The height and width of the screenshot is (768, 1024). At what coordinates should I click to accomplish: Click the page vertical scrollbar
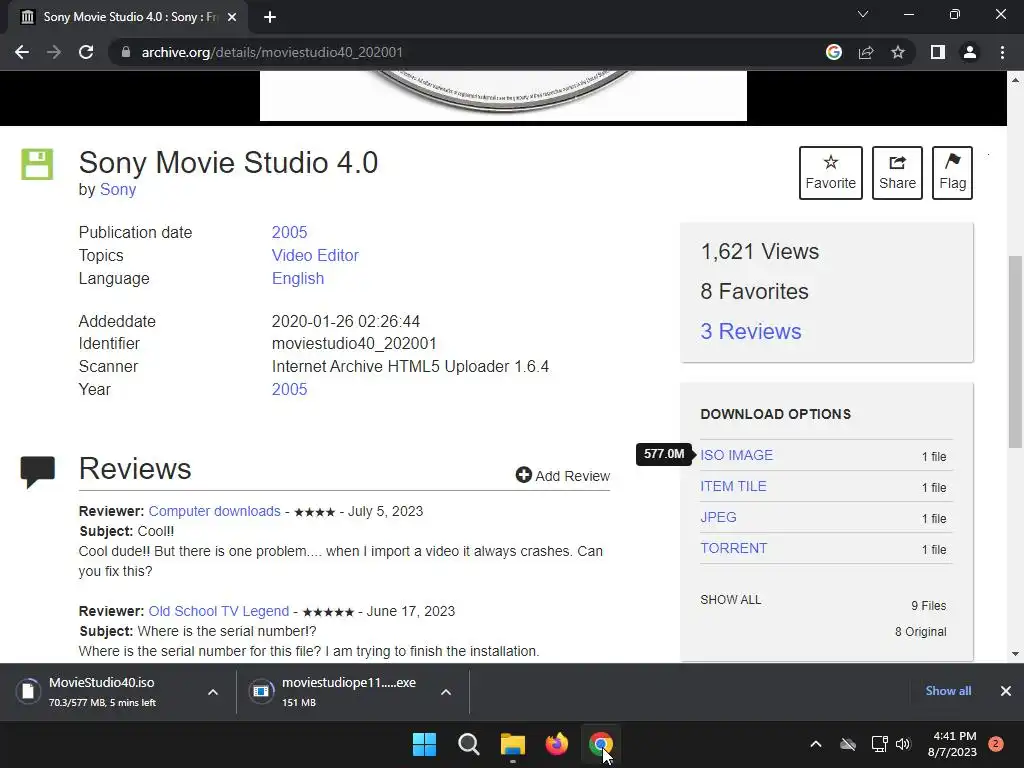coord(1015,352)
